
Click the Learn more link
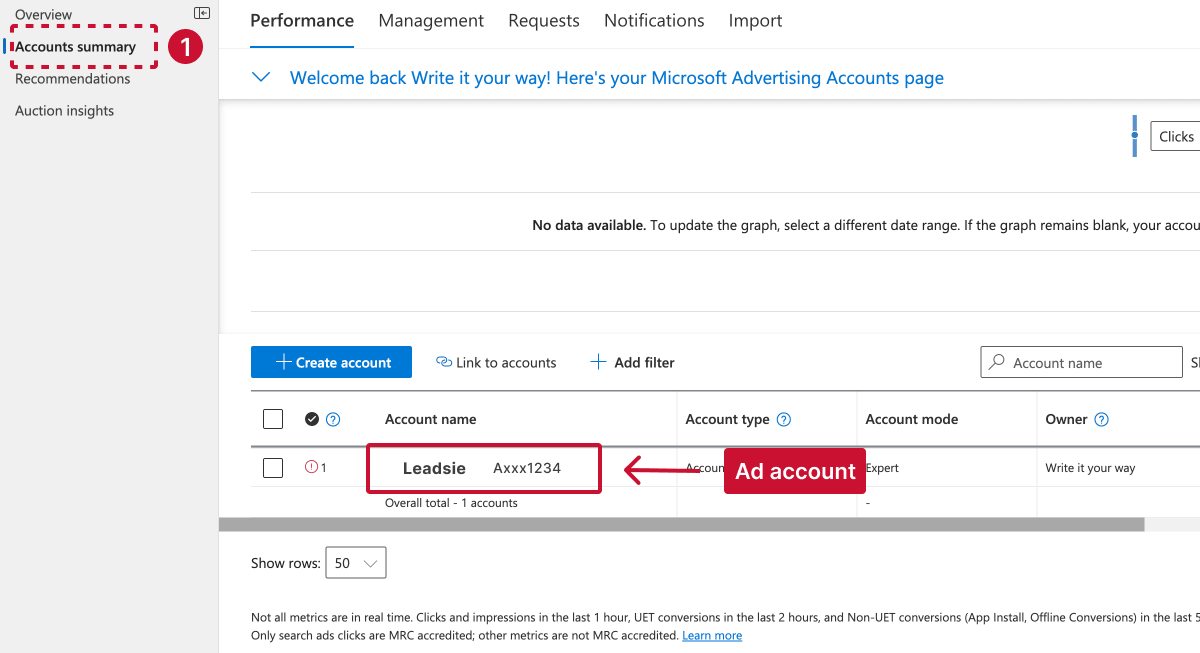(x=712, y=635)
